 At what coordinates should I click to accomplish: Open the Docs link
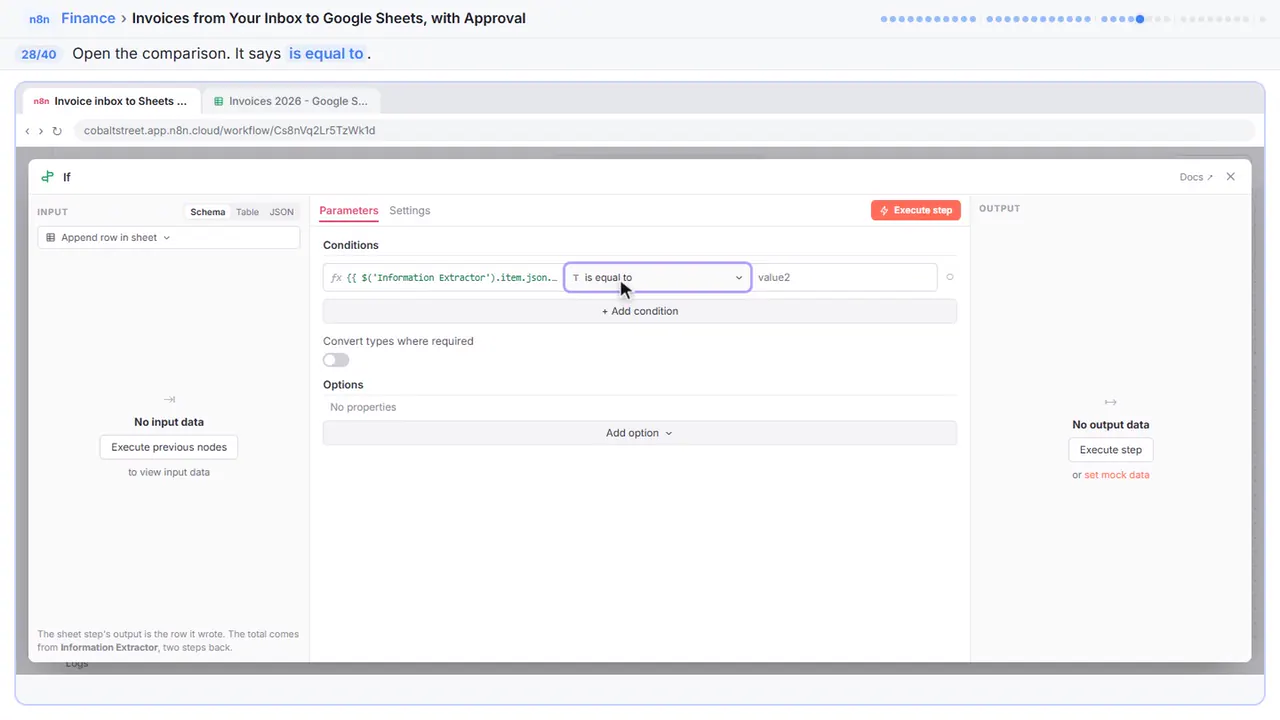[1196, 177]
